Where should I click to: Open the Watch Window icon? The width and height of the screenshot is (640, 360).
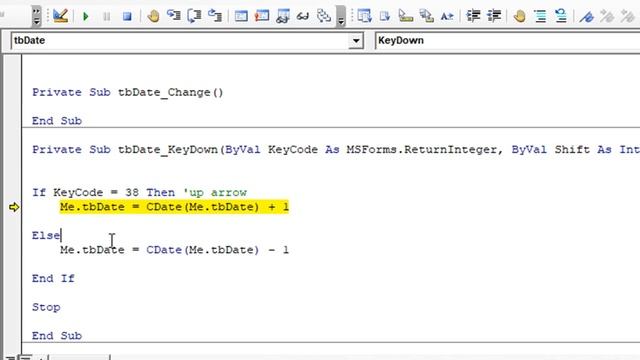click(282, 16)
